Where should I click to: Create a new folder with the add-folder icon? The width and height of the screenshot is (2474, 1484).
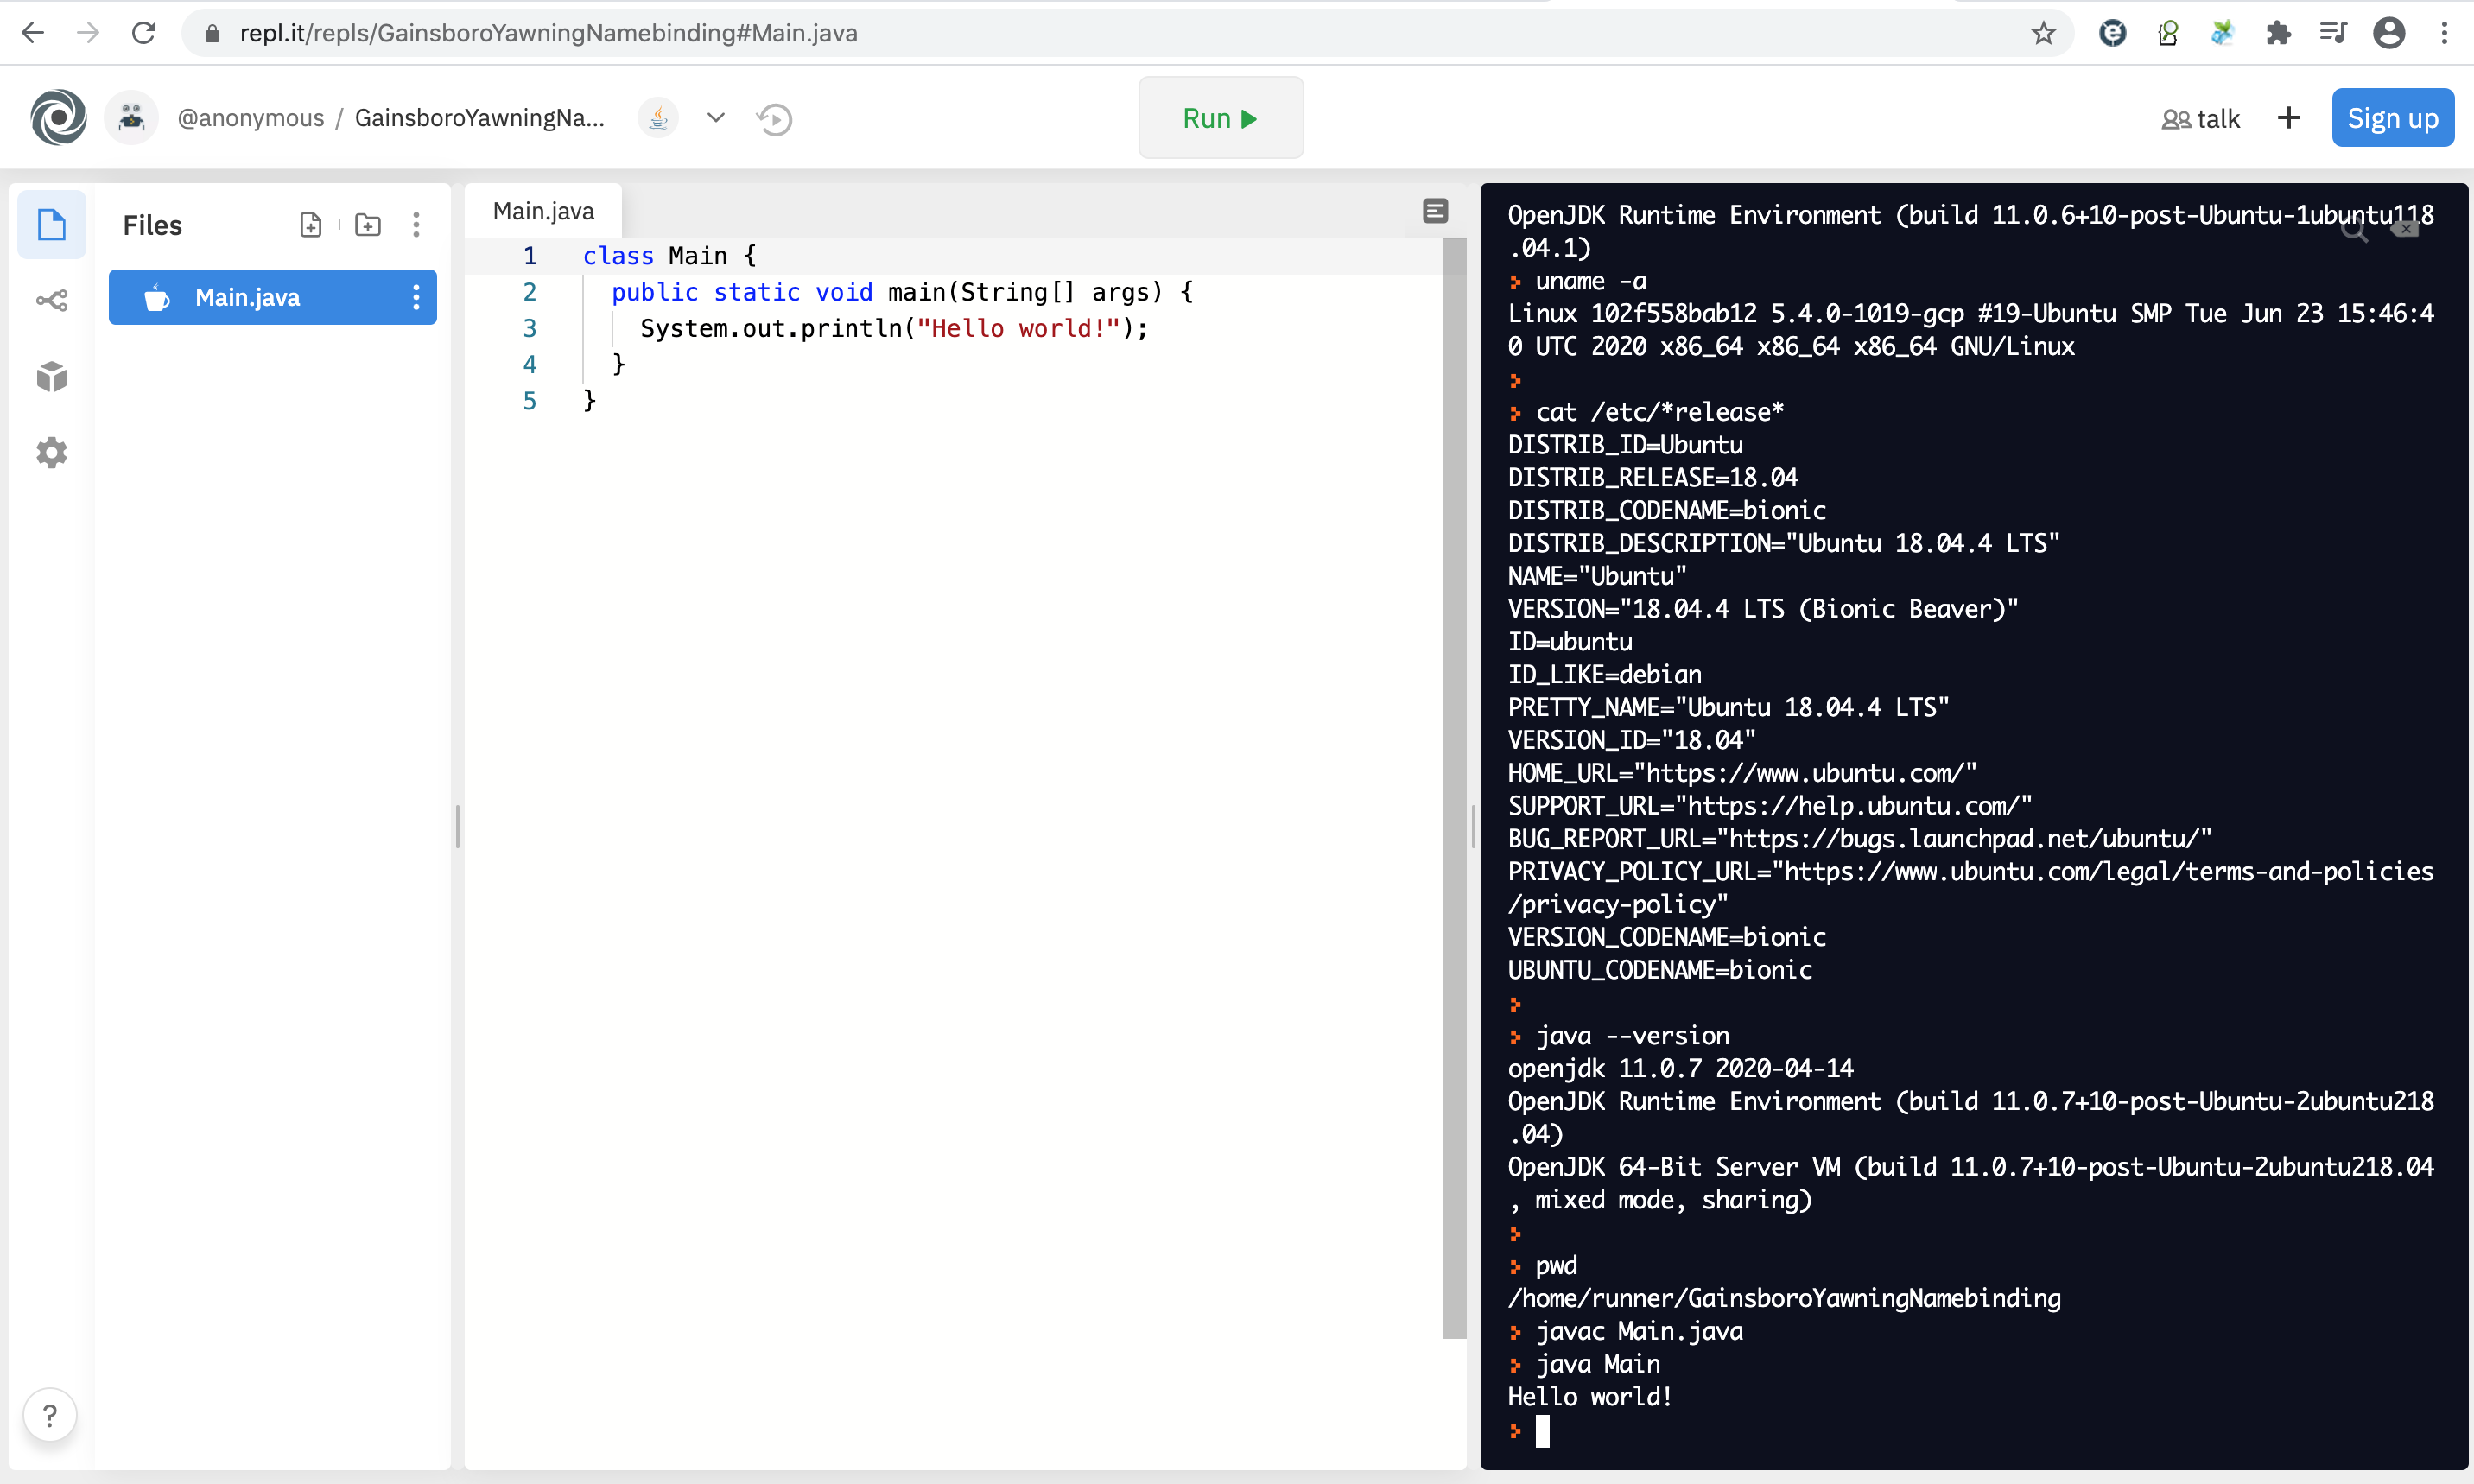[368, 224]
